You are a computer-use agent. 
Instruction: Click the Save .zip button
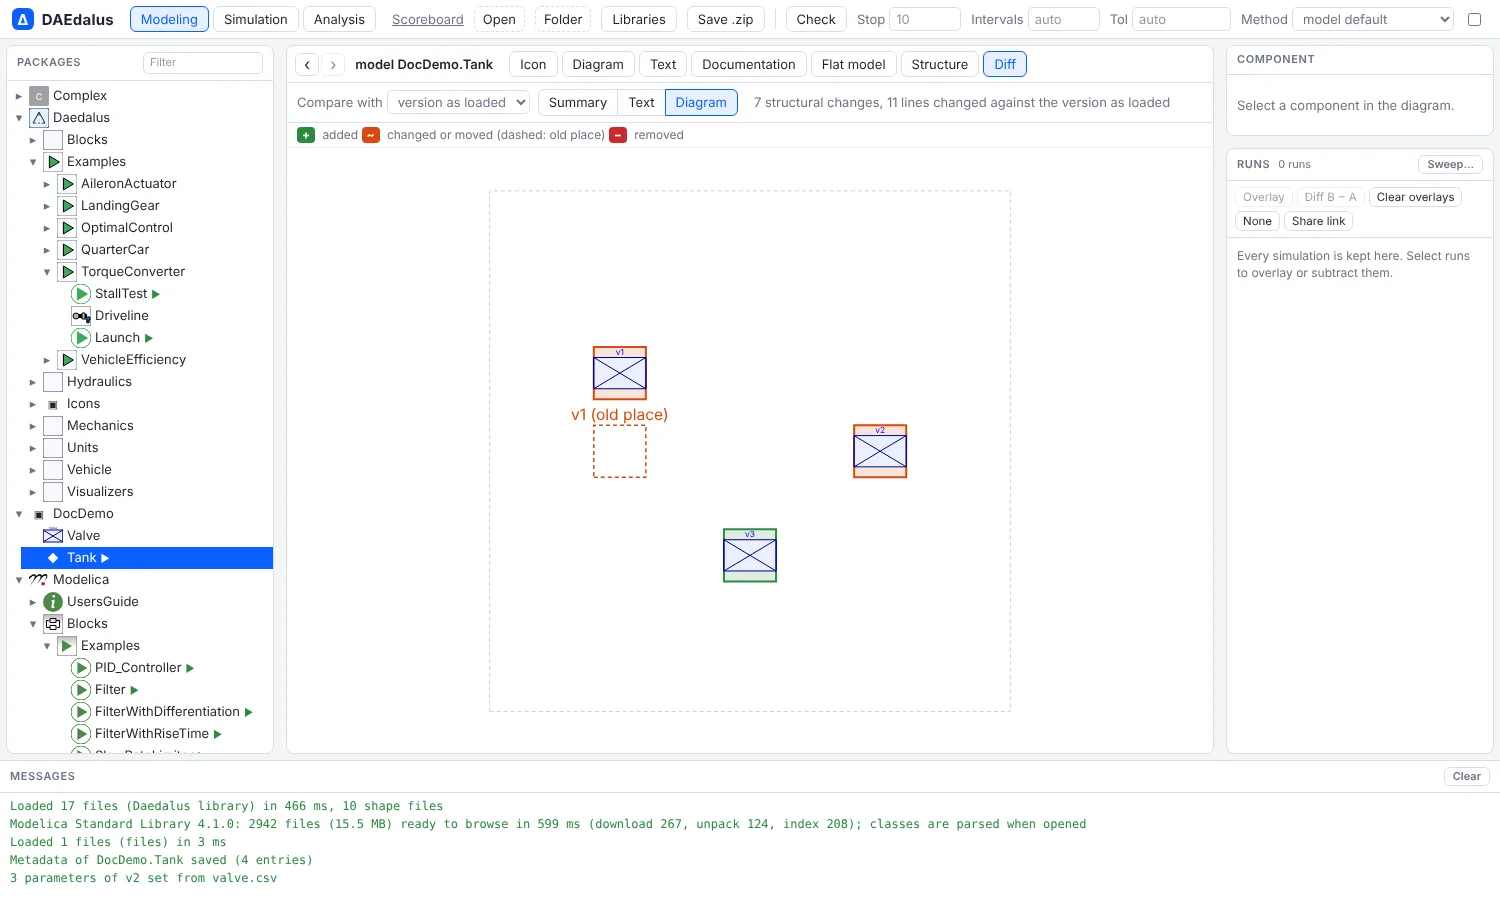click(x=725, y=19)
